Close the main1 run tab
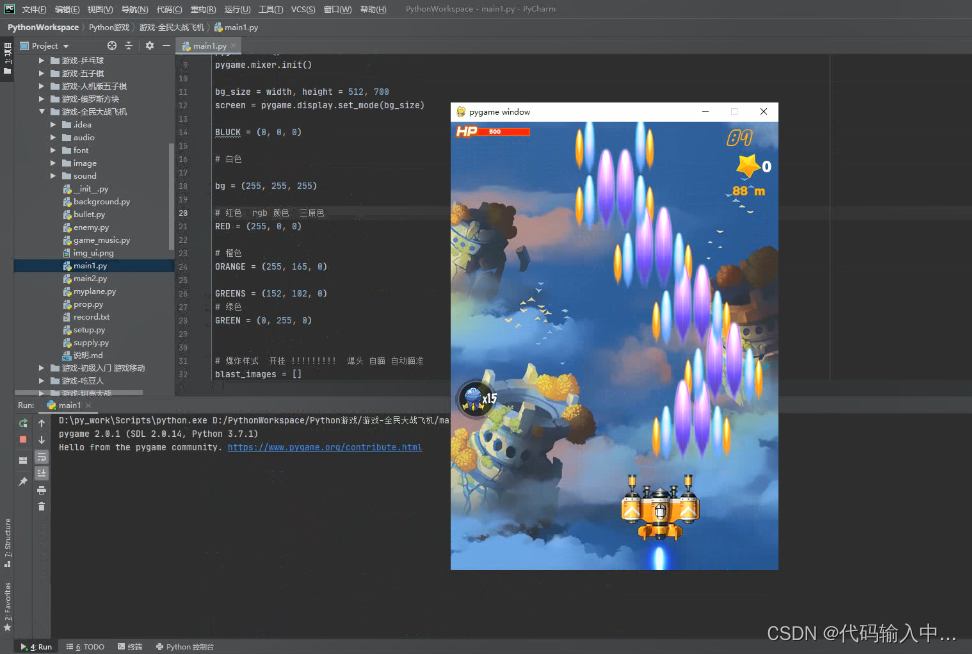 [x=89, y=405]
